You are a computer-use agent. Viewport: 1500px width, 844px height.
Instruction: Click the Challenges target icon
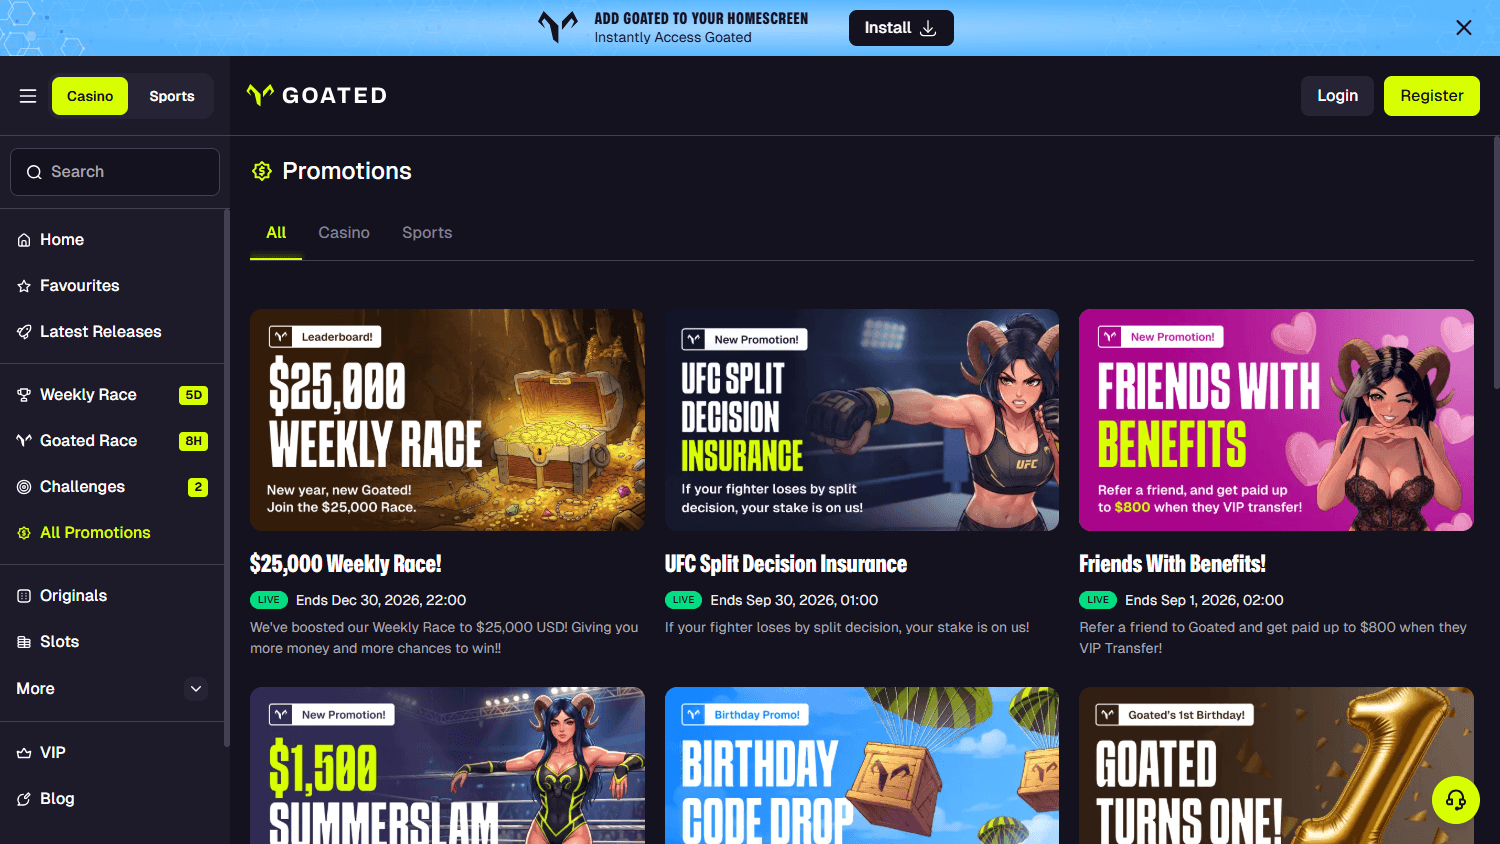[x=24, y=487]
